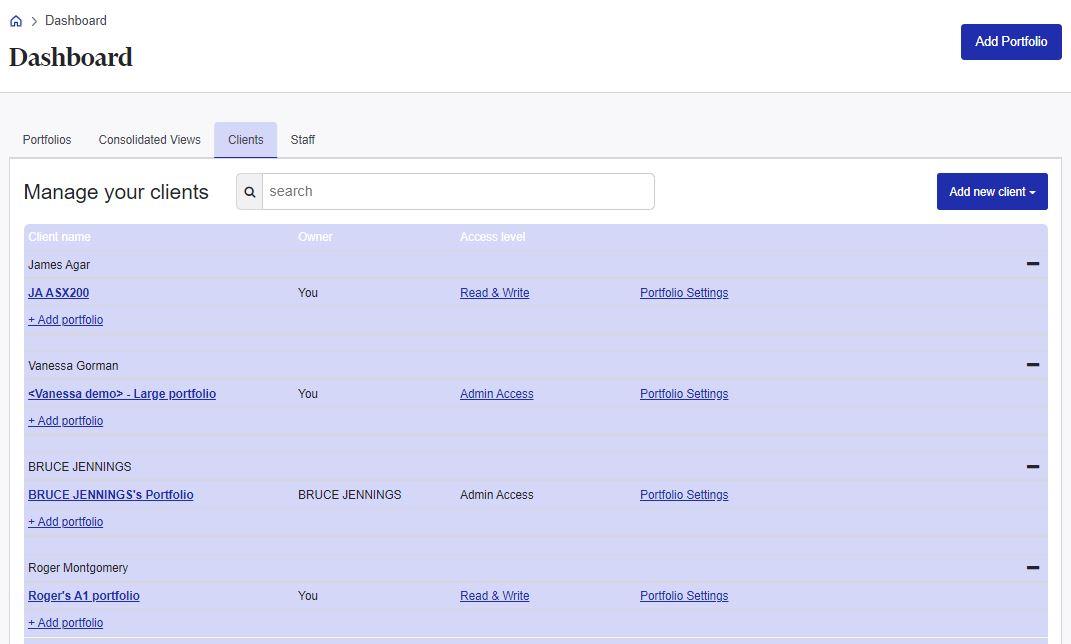Click the Dashboard breadcrumb link
Screen dimensions: 1071x644
click(x=75, y=20)
